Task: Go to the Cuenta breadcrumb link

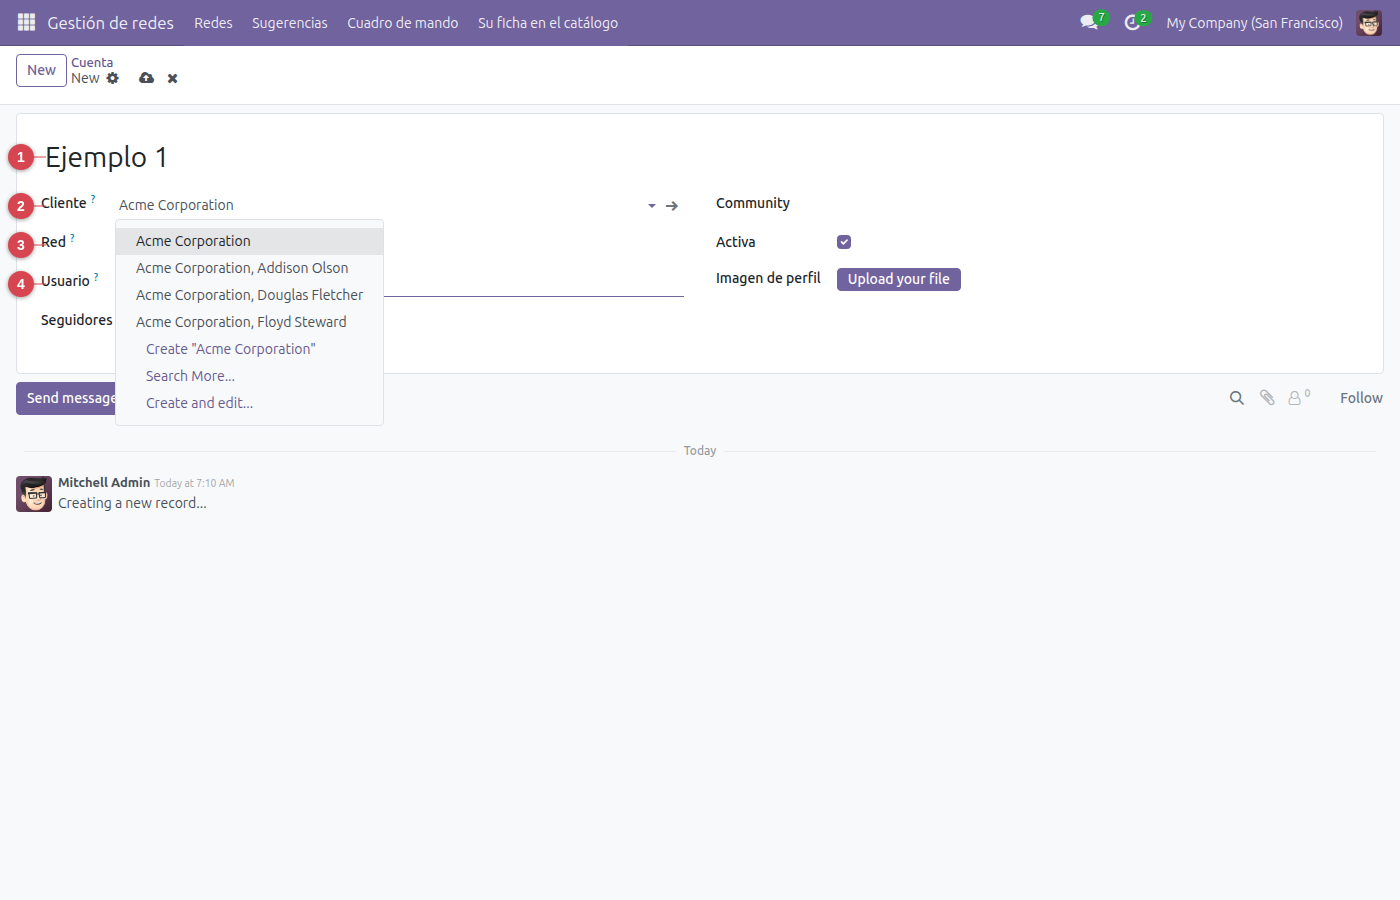Action: 92,62
